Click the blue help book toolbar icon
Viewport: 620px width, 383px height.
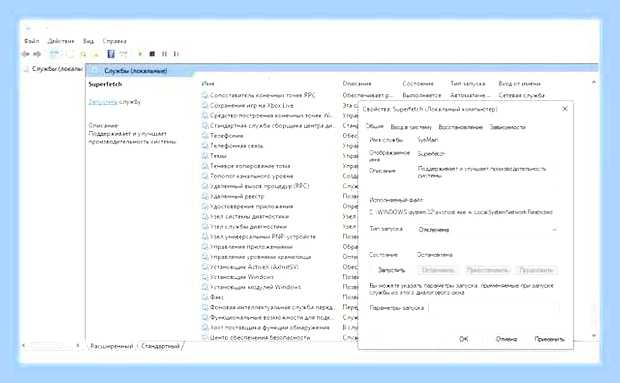111,54
